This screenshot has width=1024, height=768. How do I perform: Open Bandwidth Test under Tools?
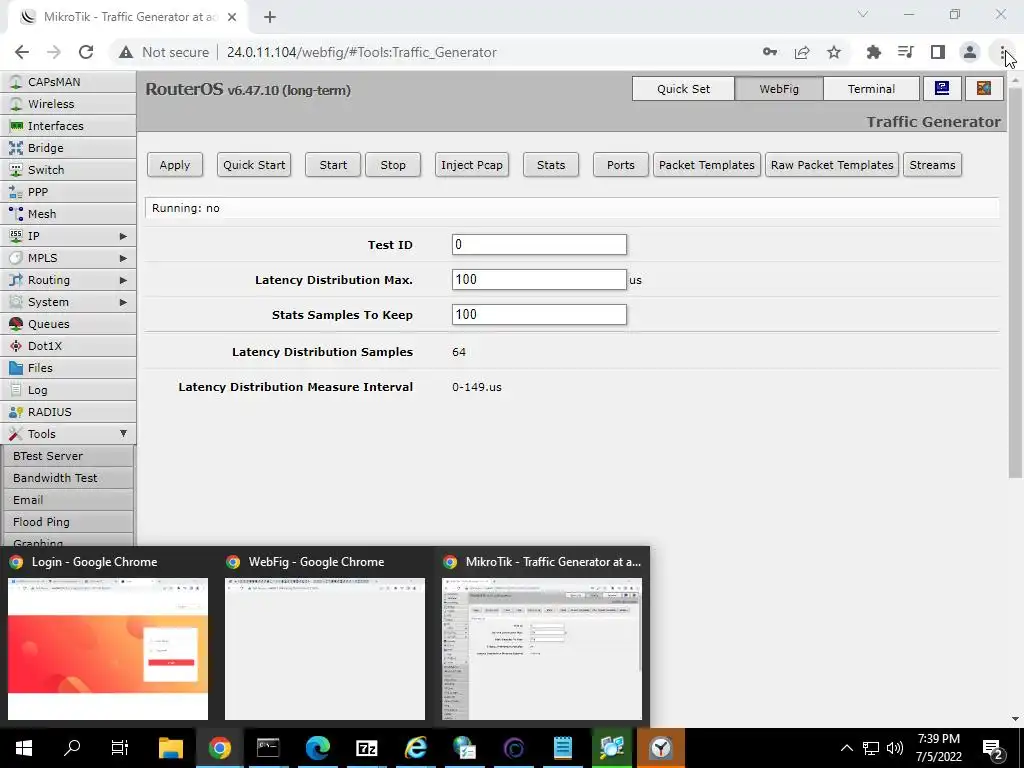point(68,478)
